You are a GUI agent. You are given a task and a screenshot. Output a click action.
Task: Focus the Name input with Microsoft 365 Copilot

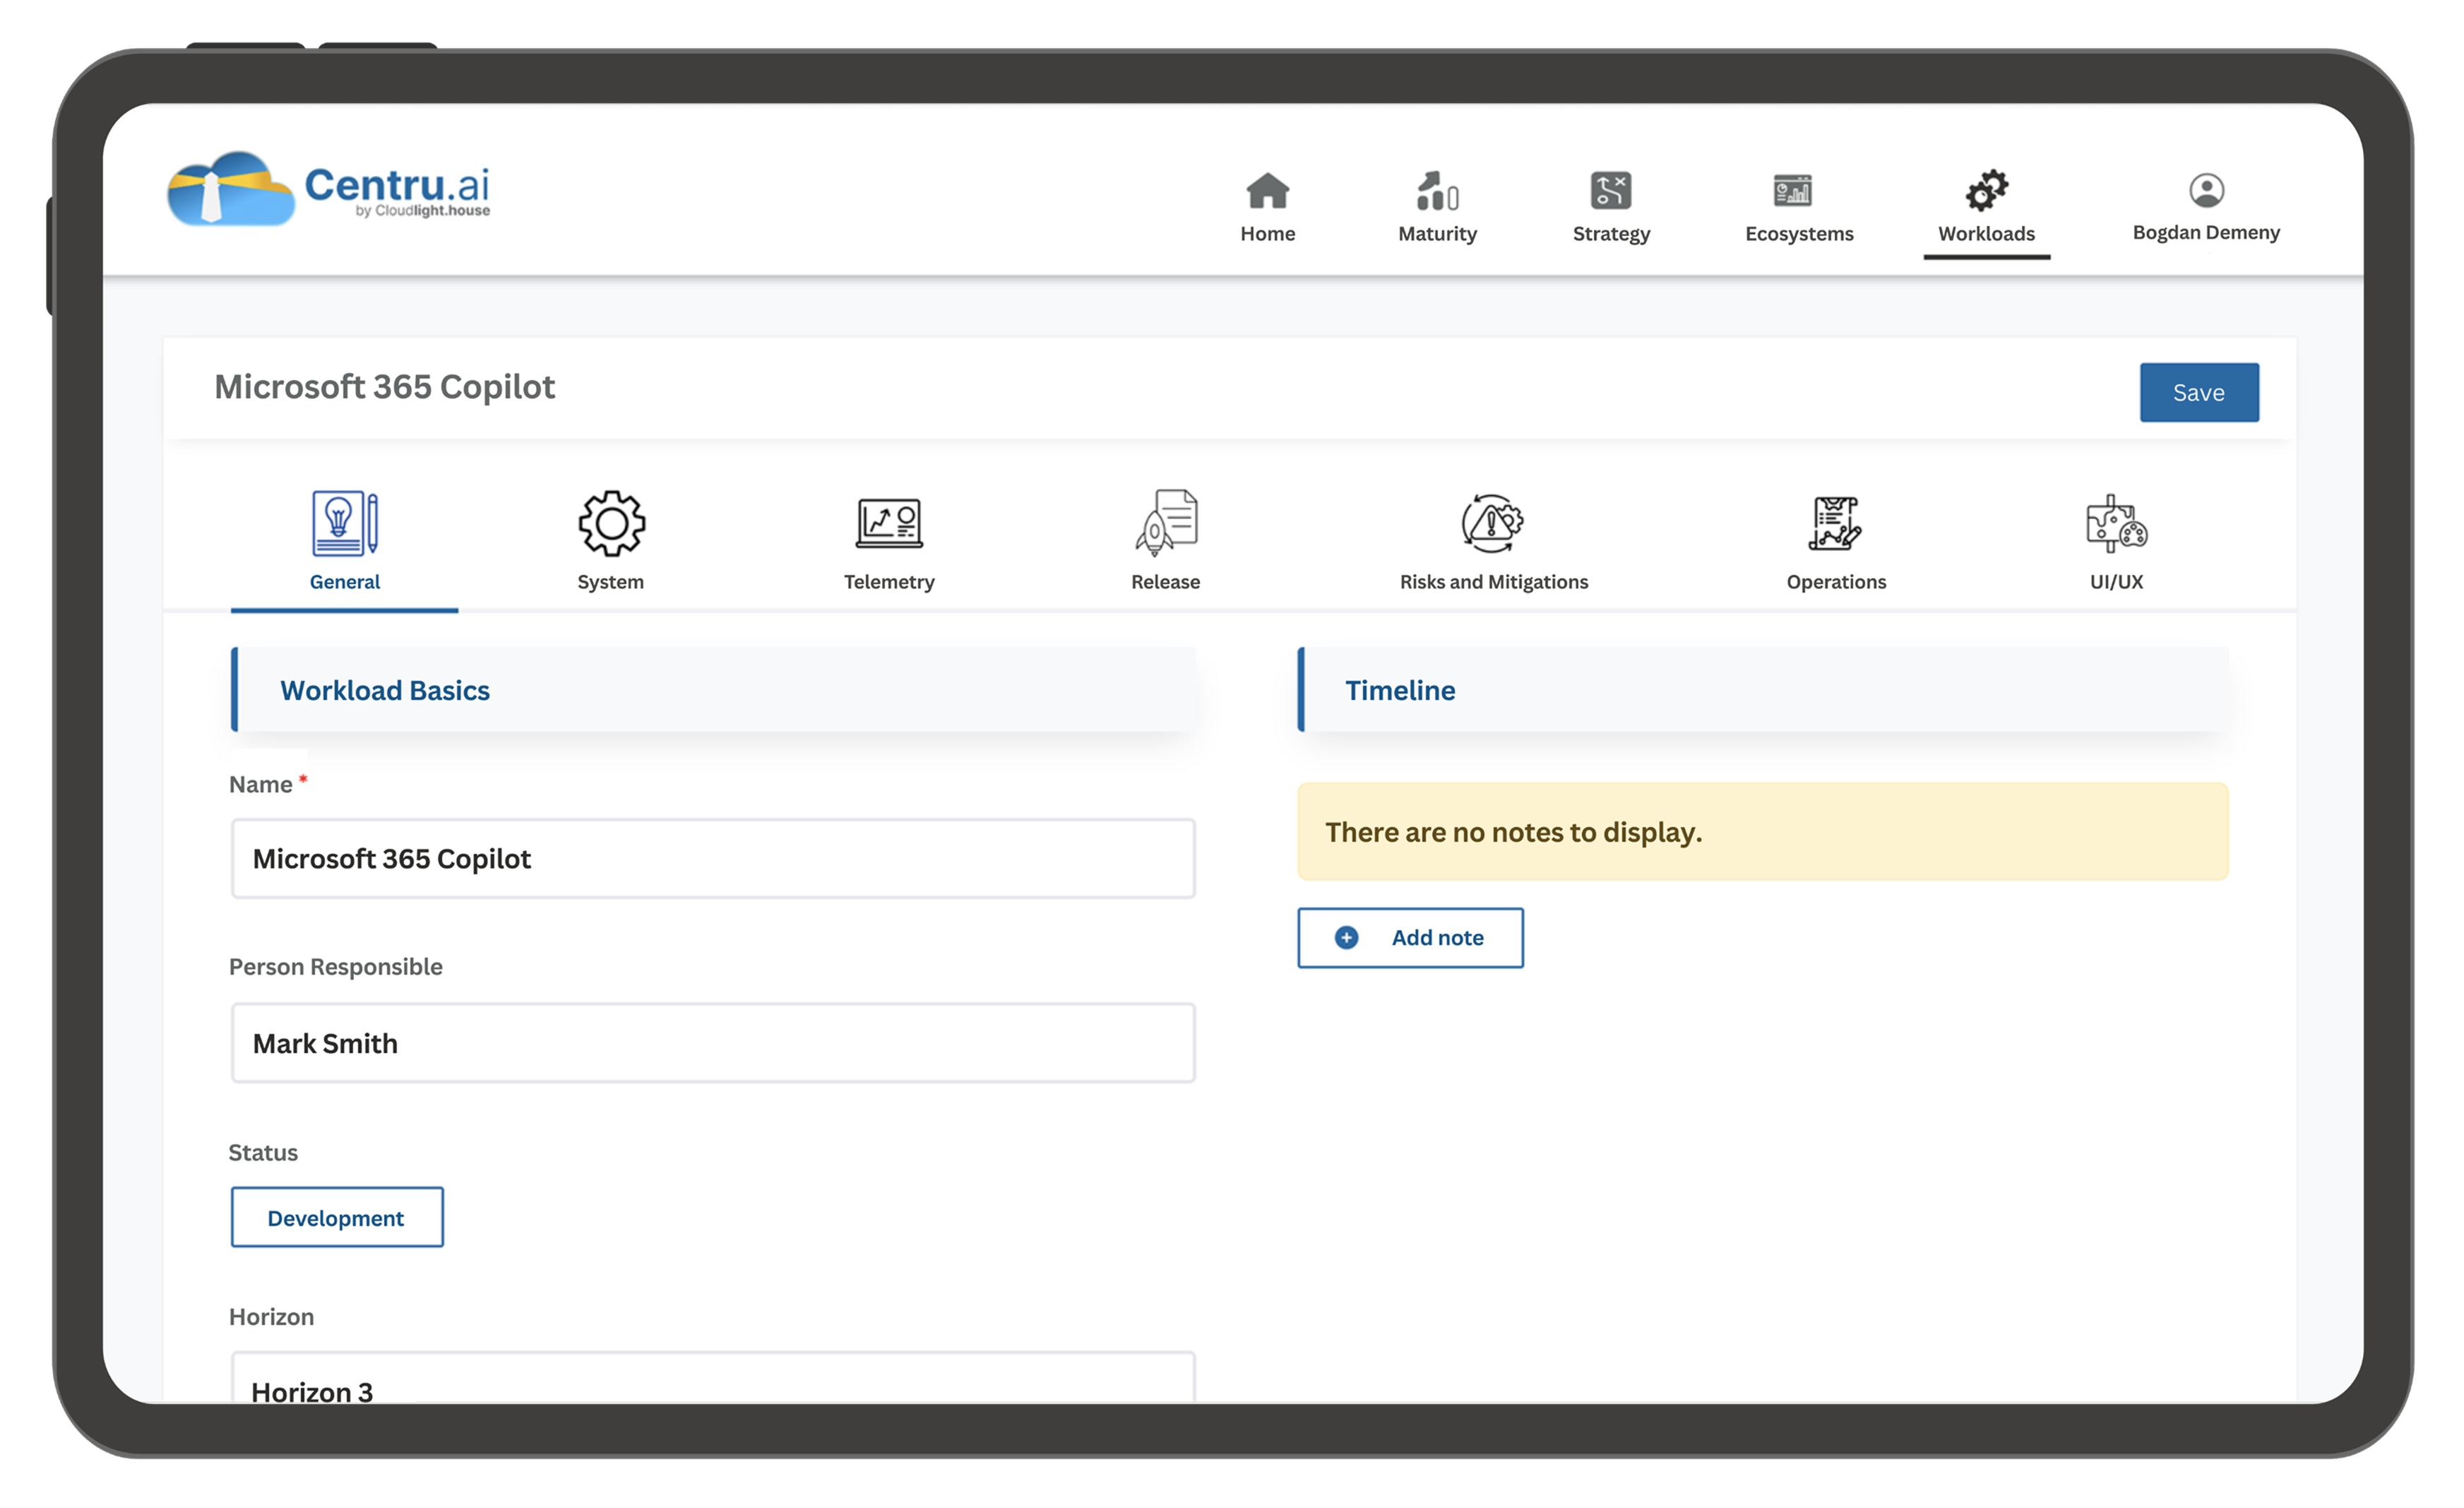tap(713, 858)
